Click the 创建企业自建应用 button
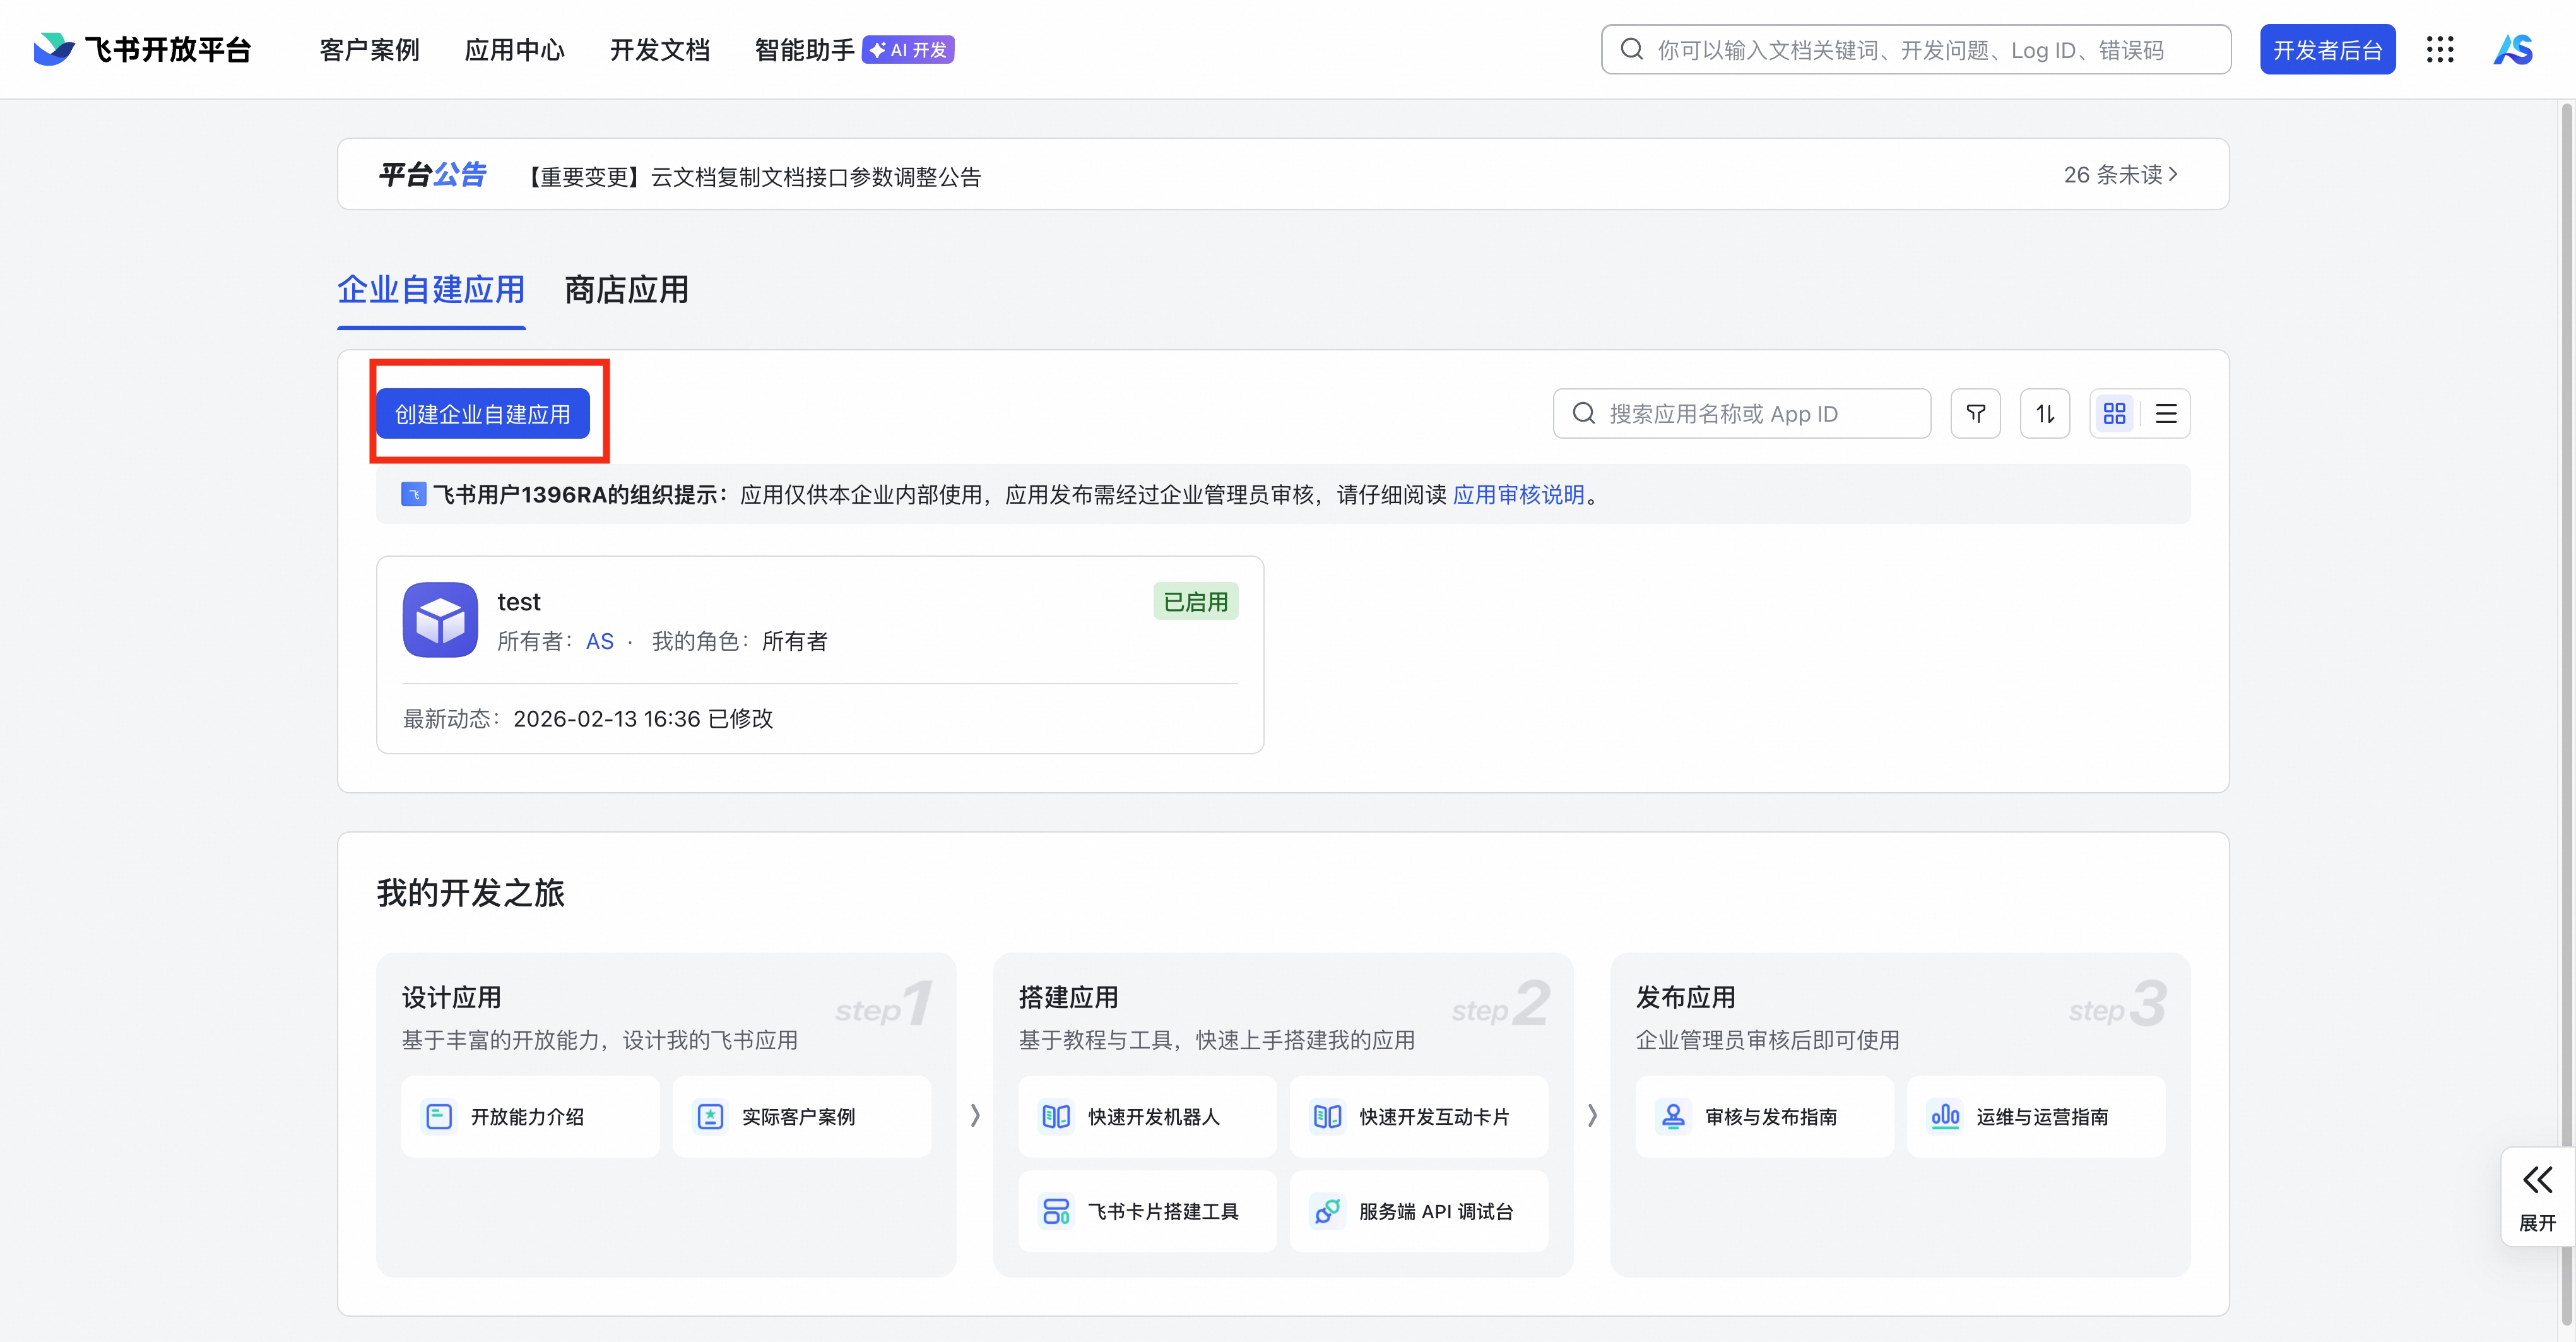The width and height of the screenshot is (2576, 1342). [x=484, y=413]
